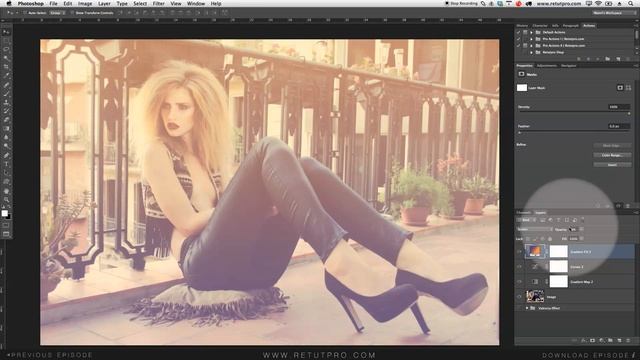640x360 pixels.
Task: Expand the Valencia Effect layer group
Action: point(527,308)
